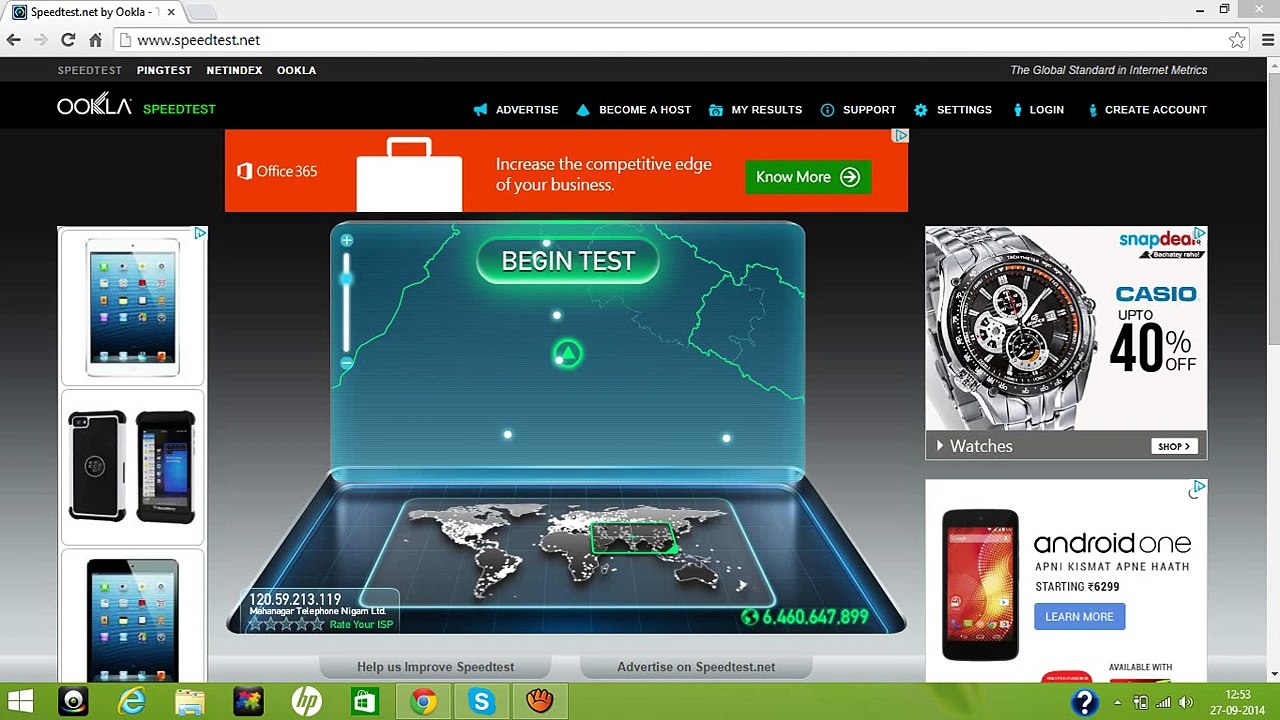Click Know More on Office 365 ad
Screen dimensions: 1280x720
808,177
